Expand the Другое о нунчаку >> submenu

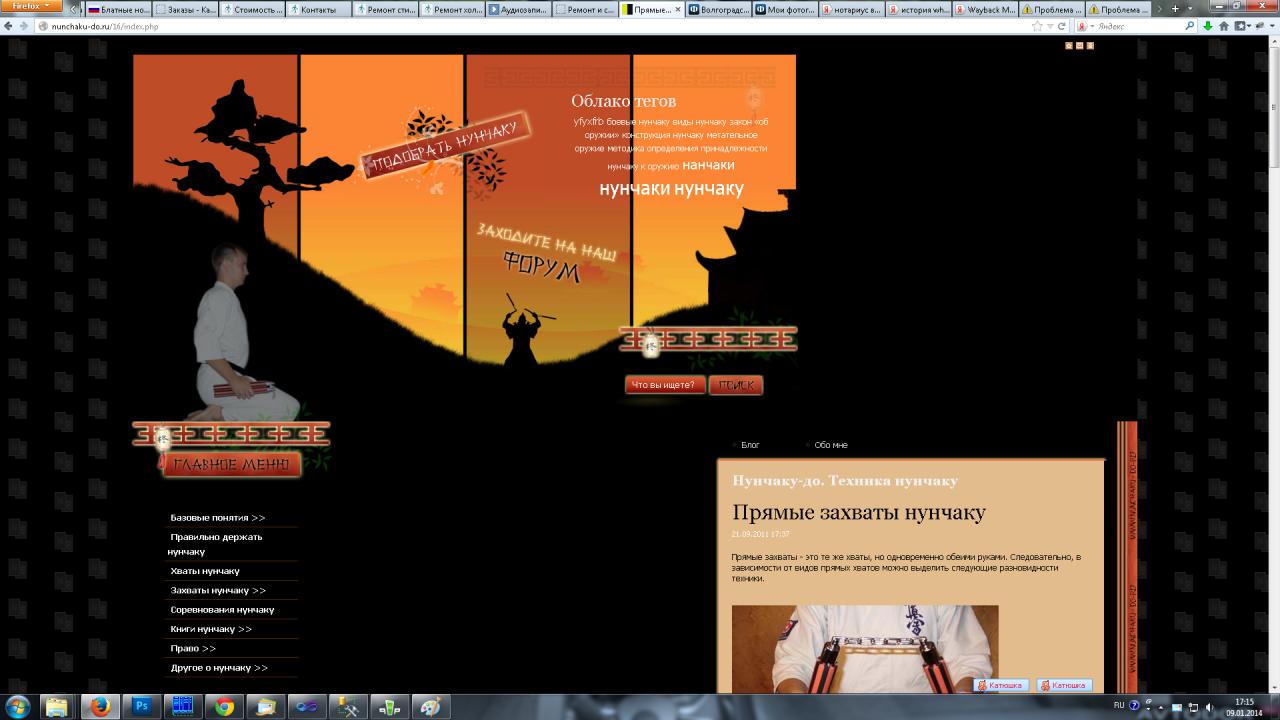[x=219, y=667]
